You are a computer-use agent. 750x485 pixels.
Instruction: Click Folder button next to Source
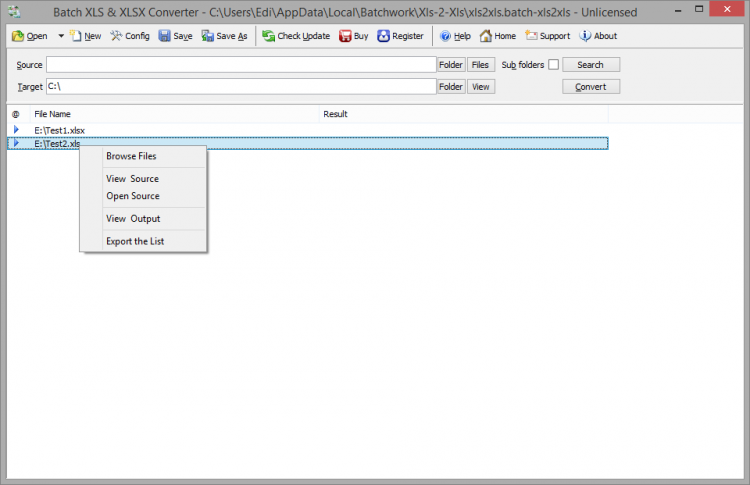(451, 65)
